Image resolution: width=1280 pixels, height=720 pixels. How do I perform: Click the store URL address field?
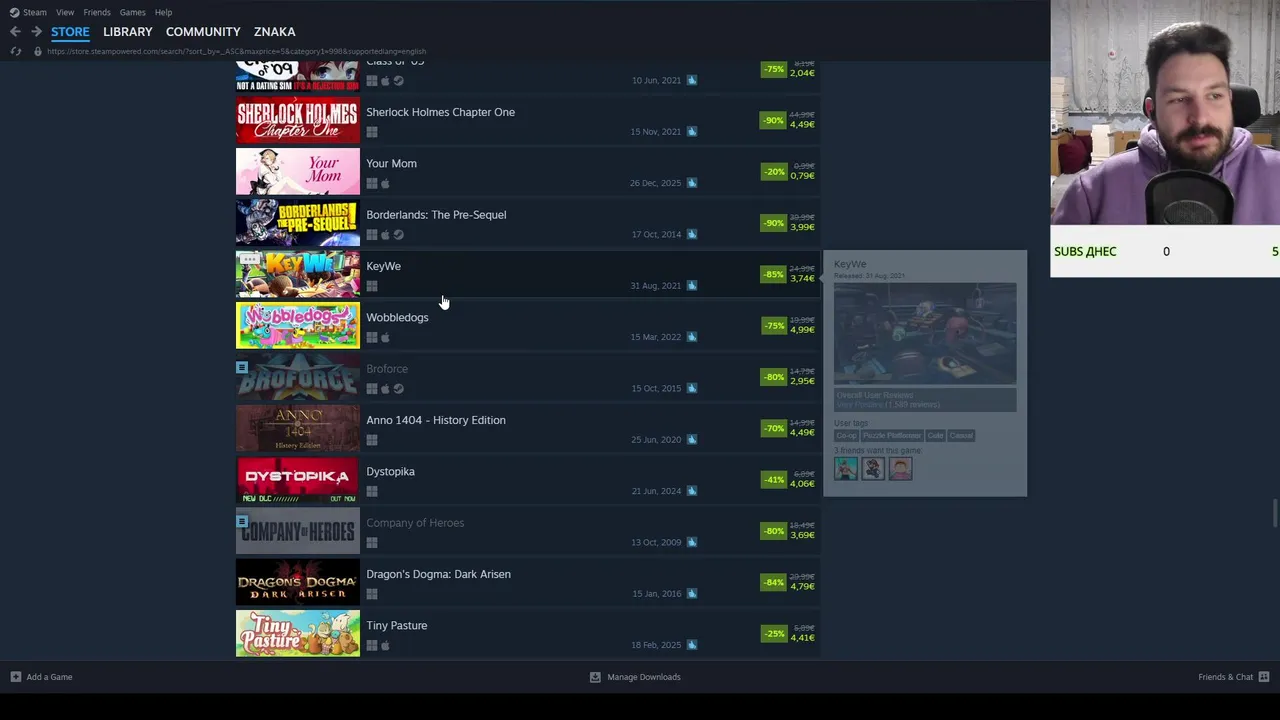(236, 51)
